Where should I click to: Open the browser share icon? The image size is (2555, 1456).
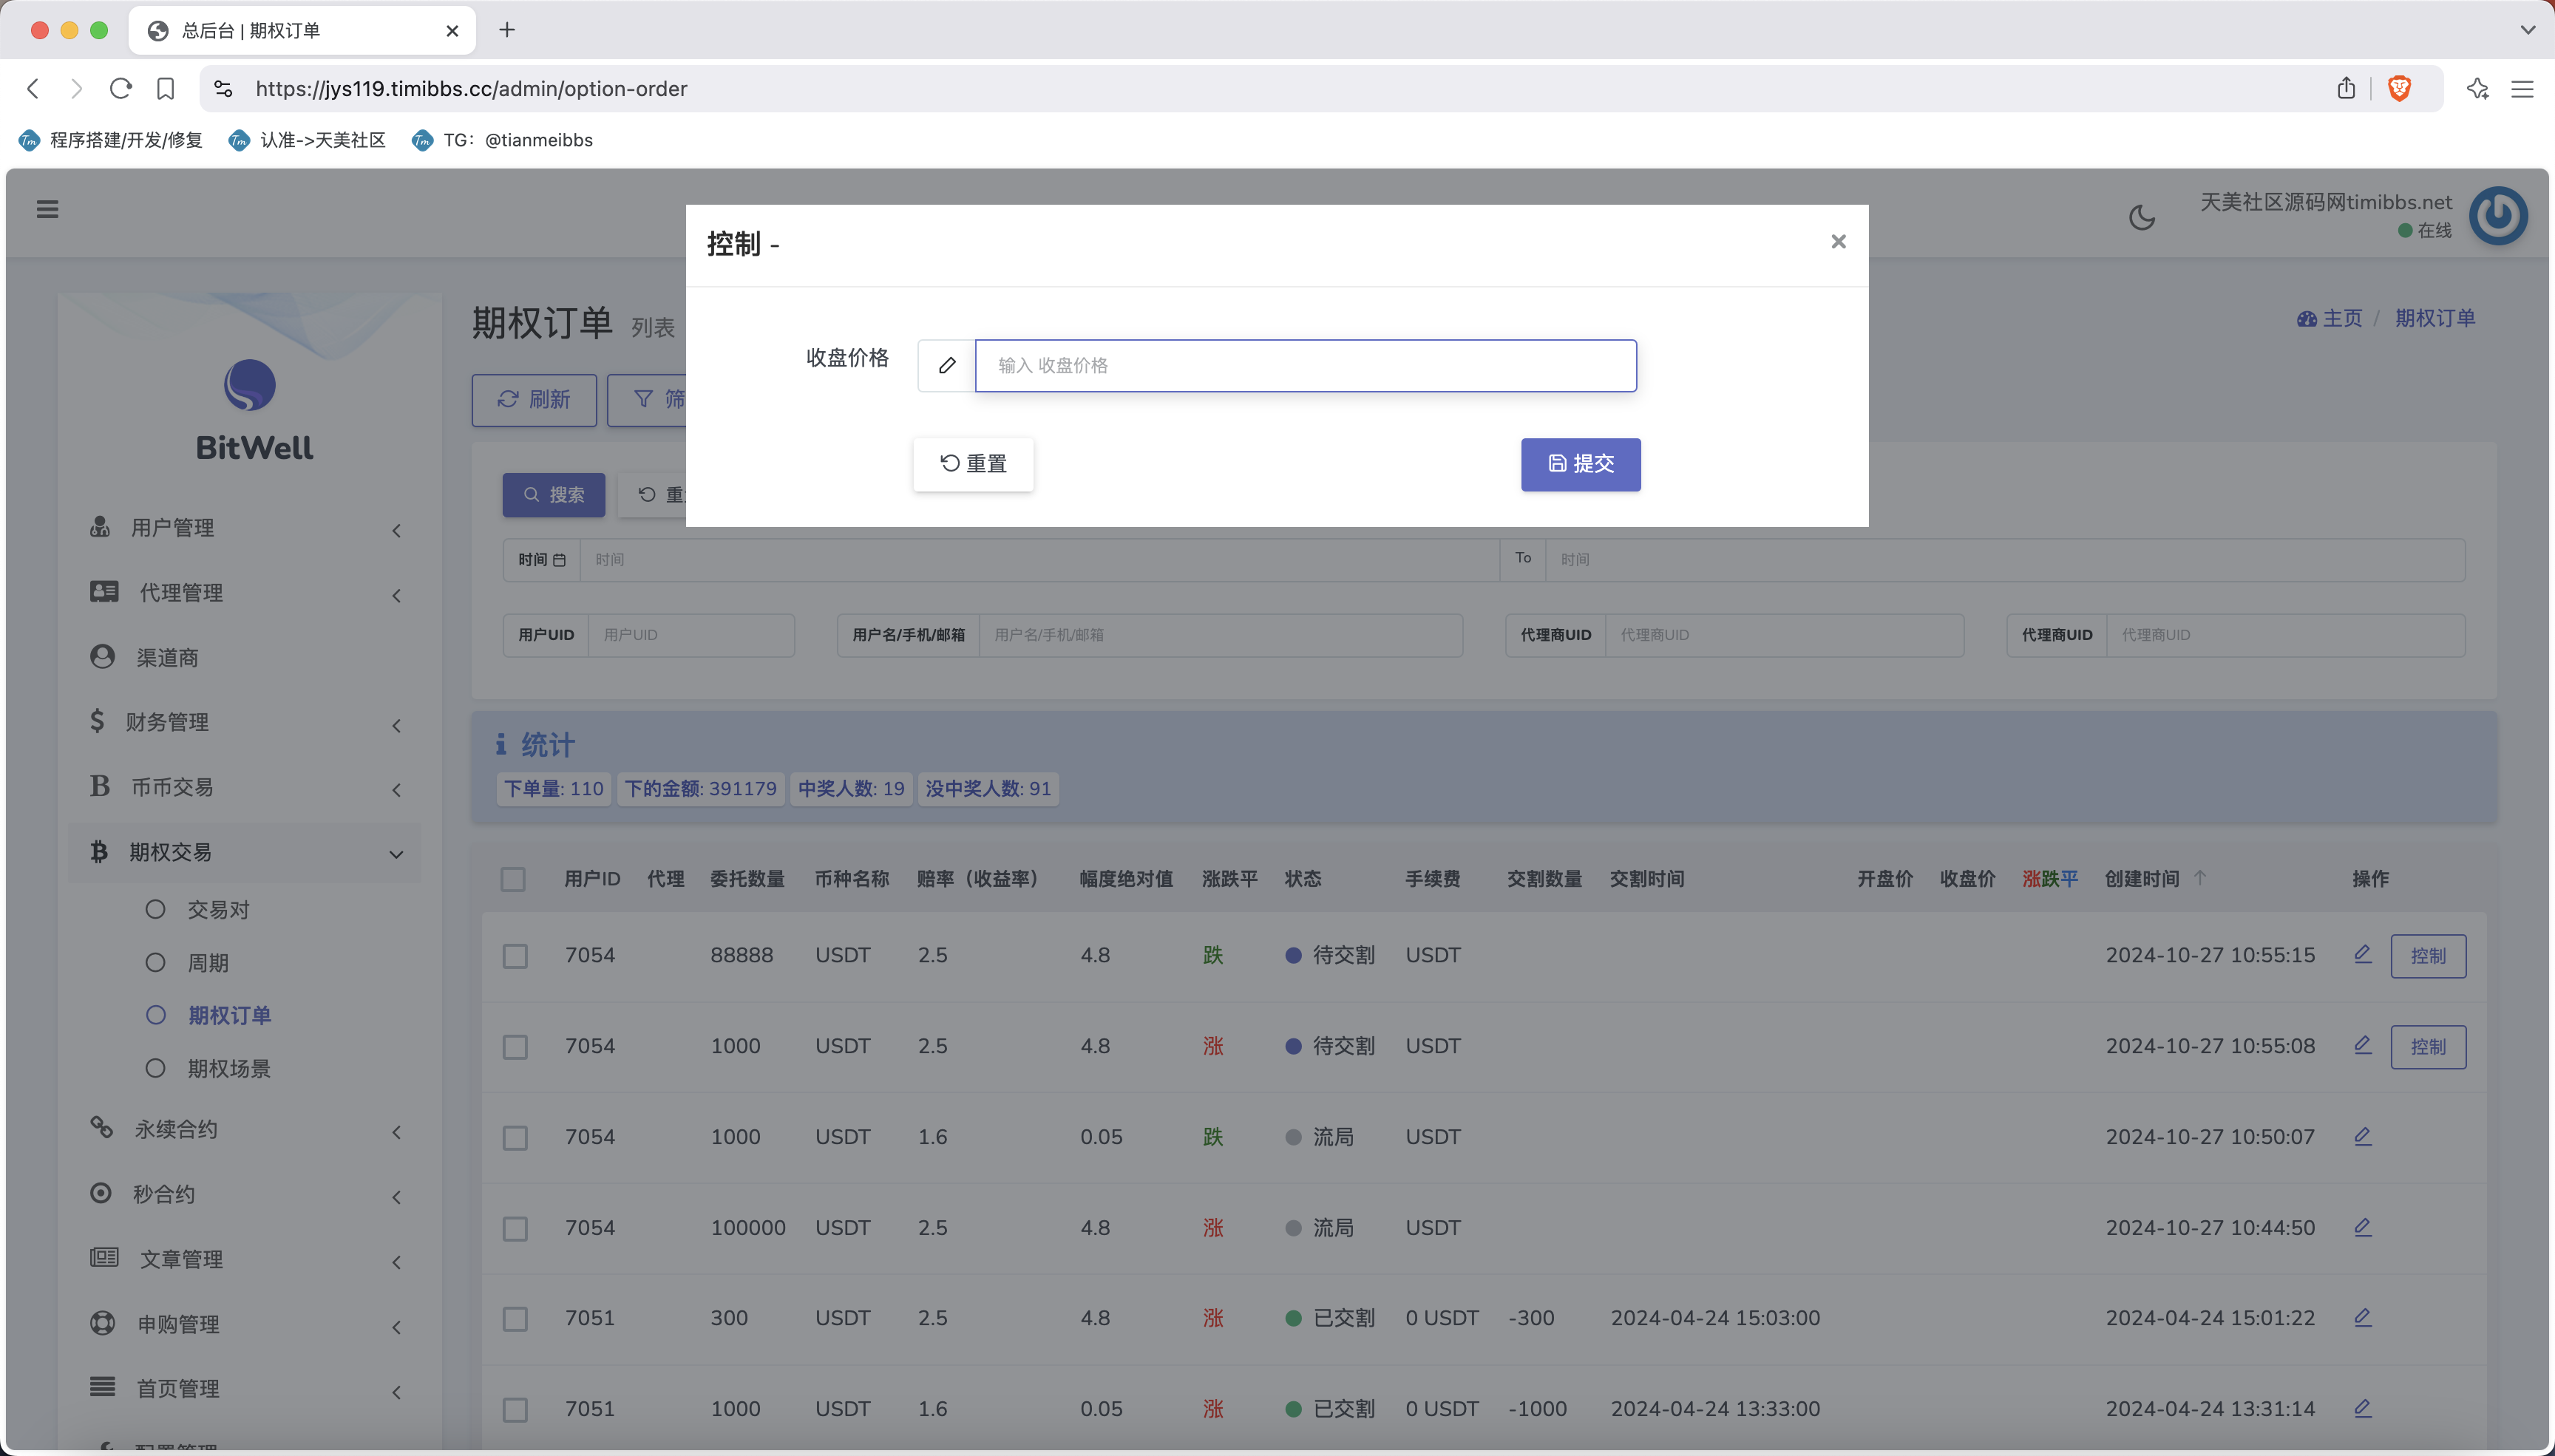[2346, 88]
